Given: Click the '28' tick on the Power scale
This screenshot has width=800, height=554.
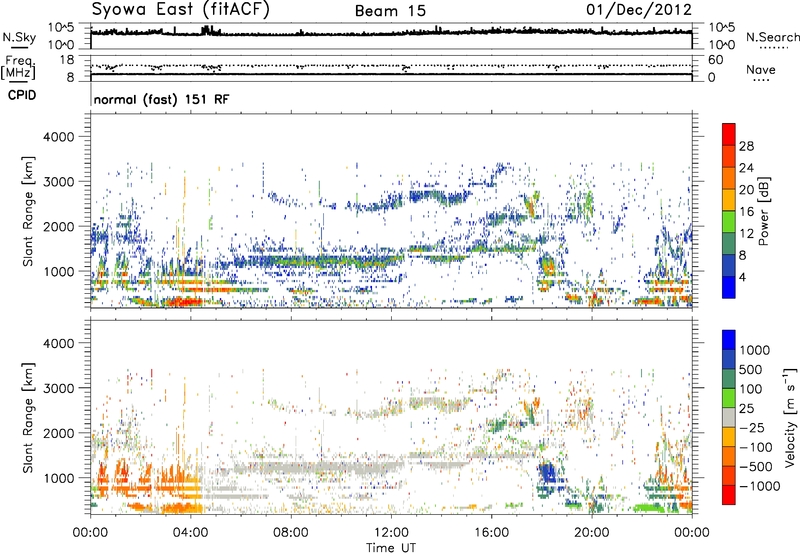Looking at the screenshot, I should click(746, 146).
